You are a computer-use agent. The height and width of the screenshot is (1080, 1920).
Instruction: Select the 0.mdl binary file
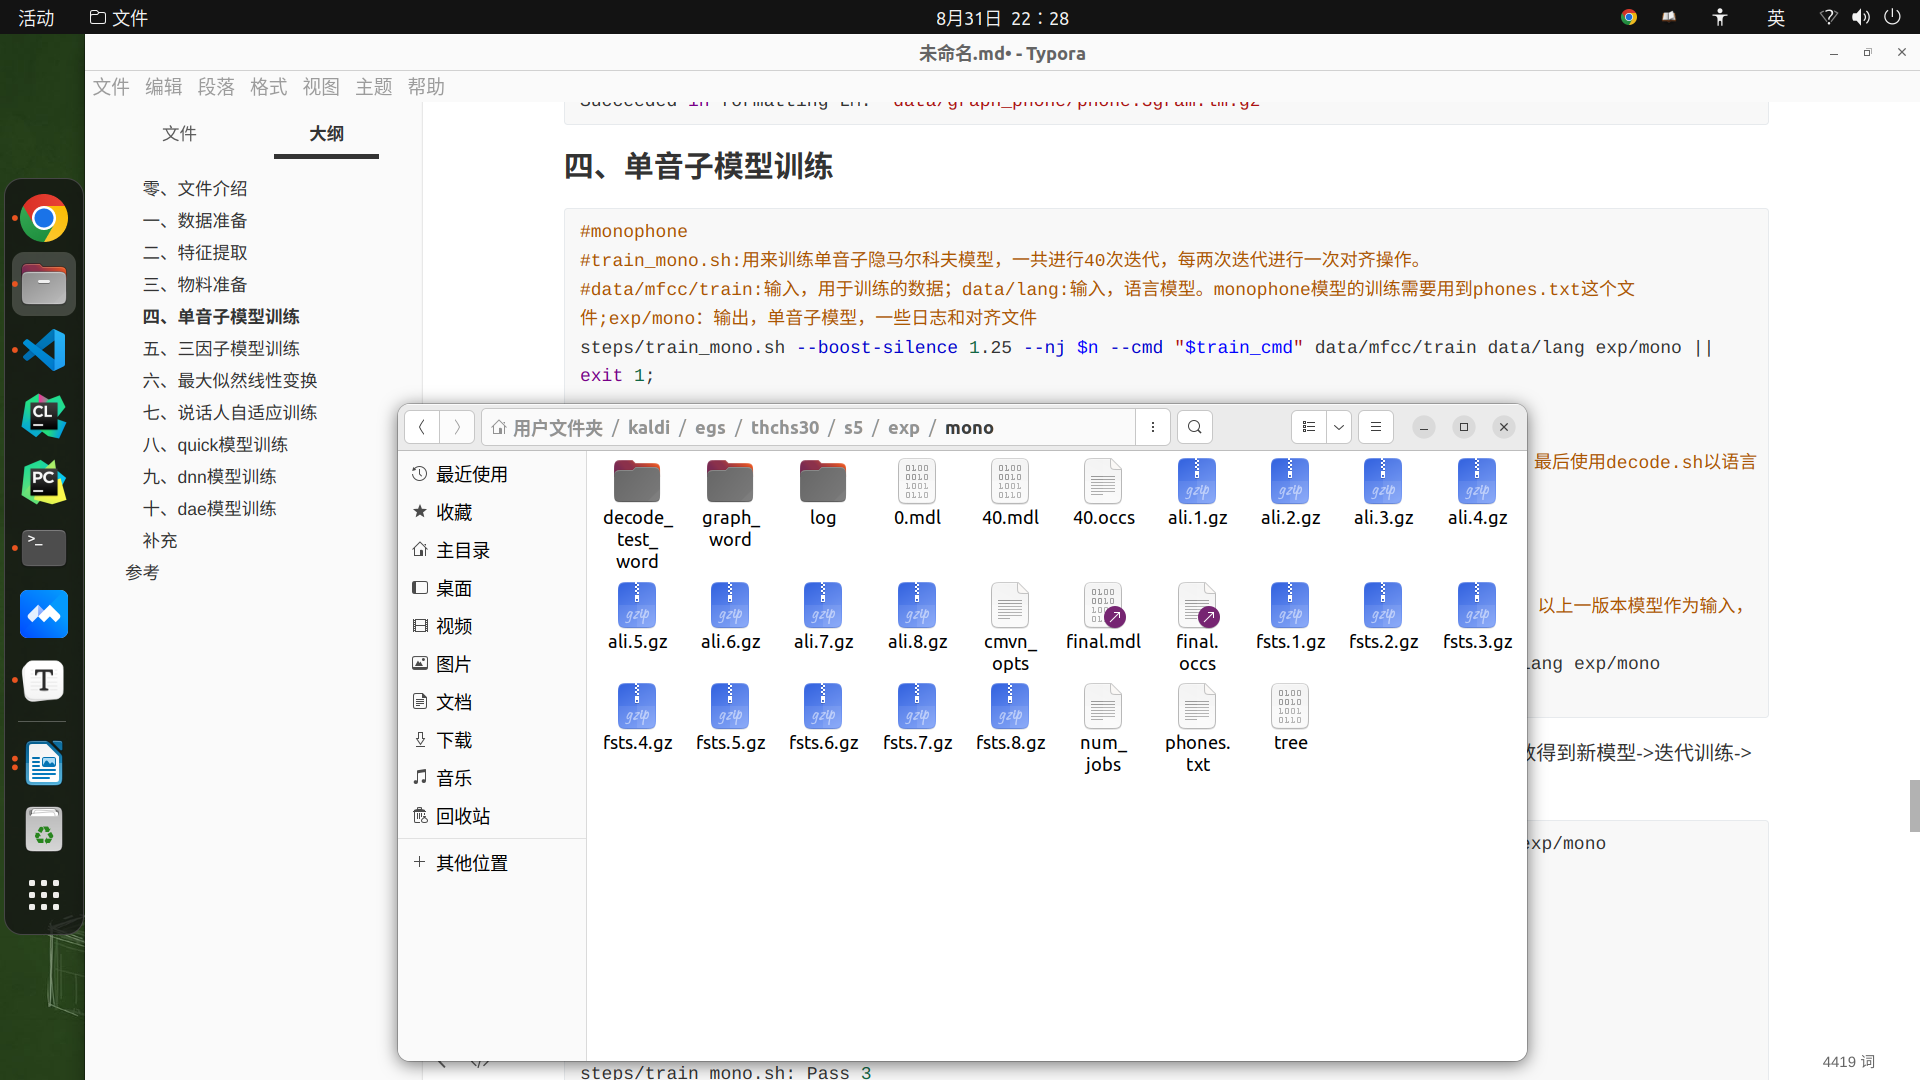pos(917,493)
